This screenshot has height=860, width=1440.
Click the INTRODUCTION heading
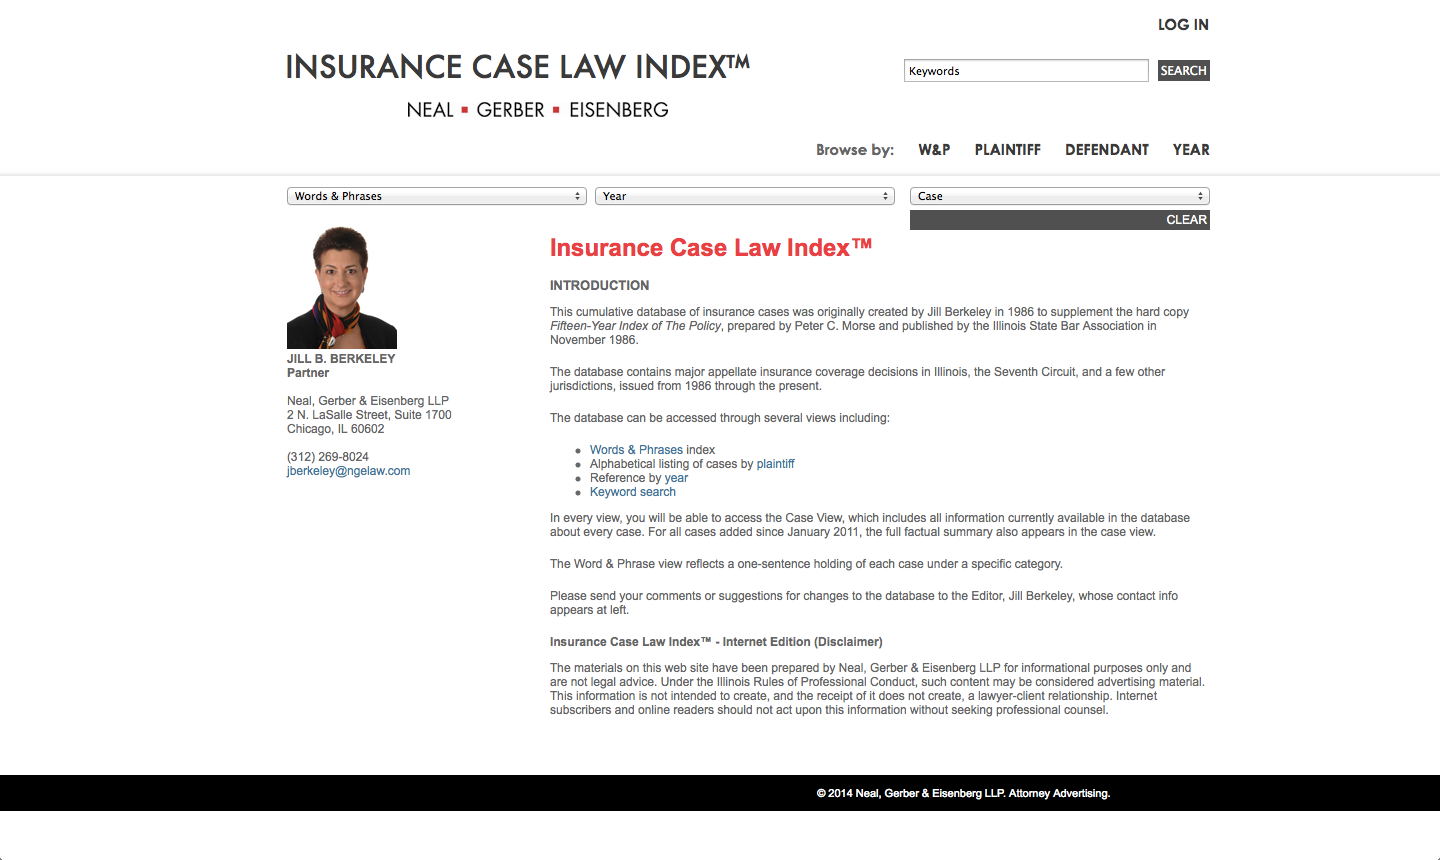(x=599, y=285)
